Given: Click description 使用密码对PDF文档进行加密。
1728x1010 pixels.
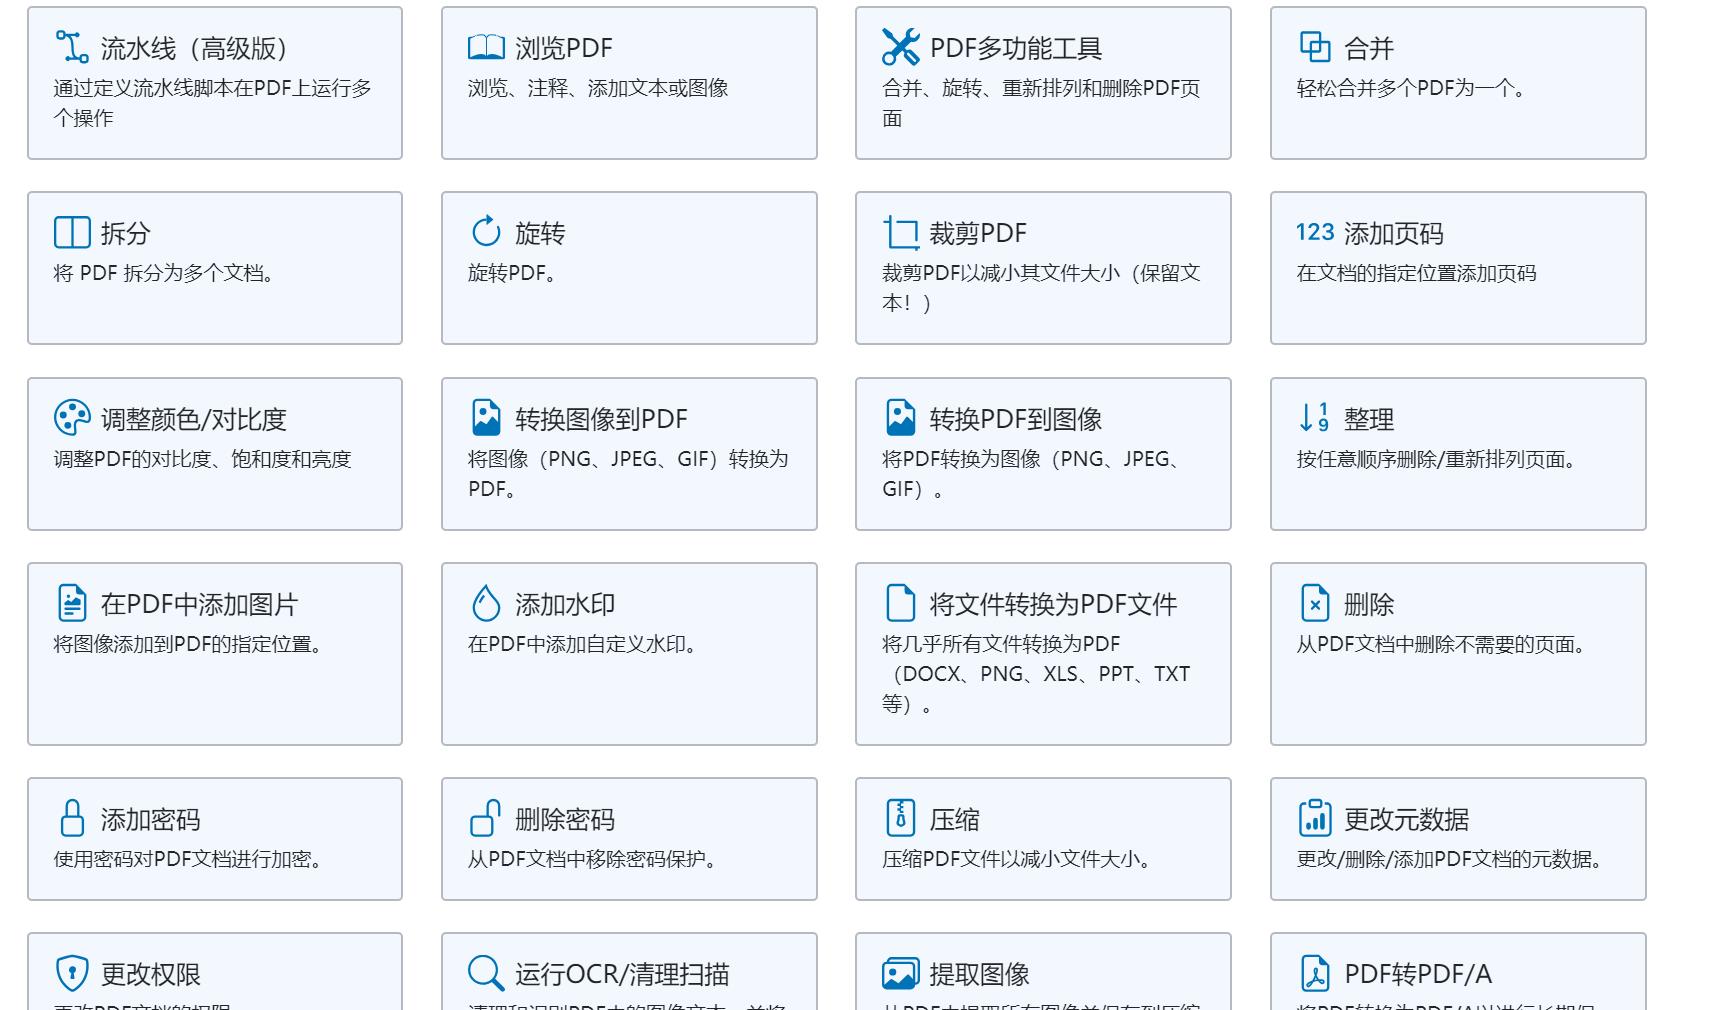Looking at the screenshot, I should click(190, 859).
